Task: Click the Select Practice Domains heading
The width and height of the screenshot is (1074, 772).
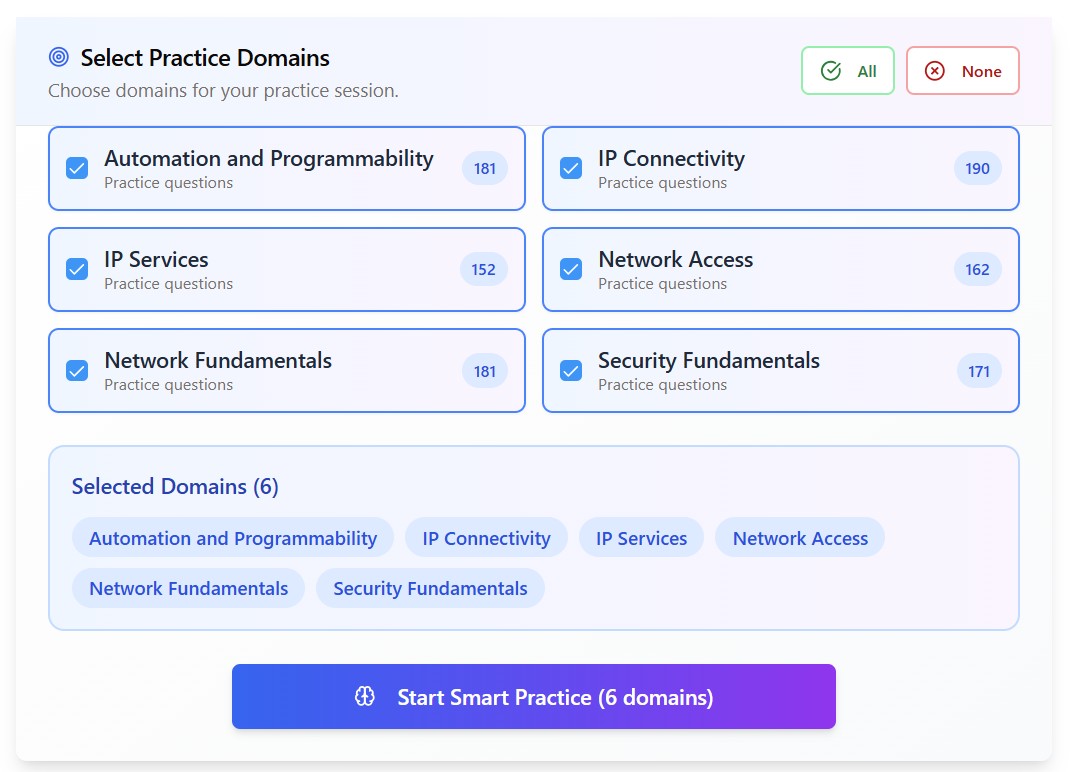Action: 205,58
